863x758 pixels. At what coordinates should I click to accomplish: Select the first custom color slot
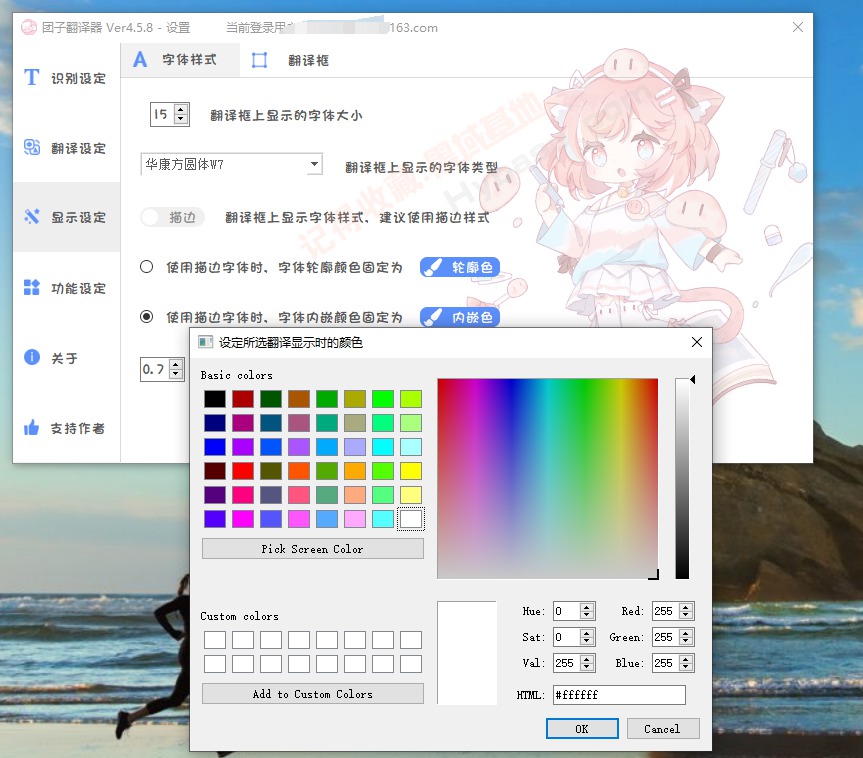(215, 640)
